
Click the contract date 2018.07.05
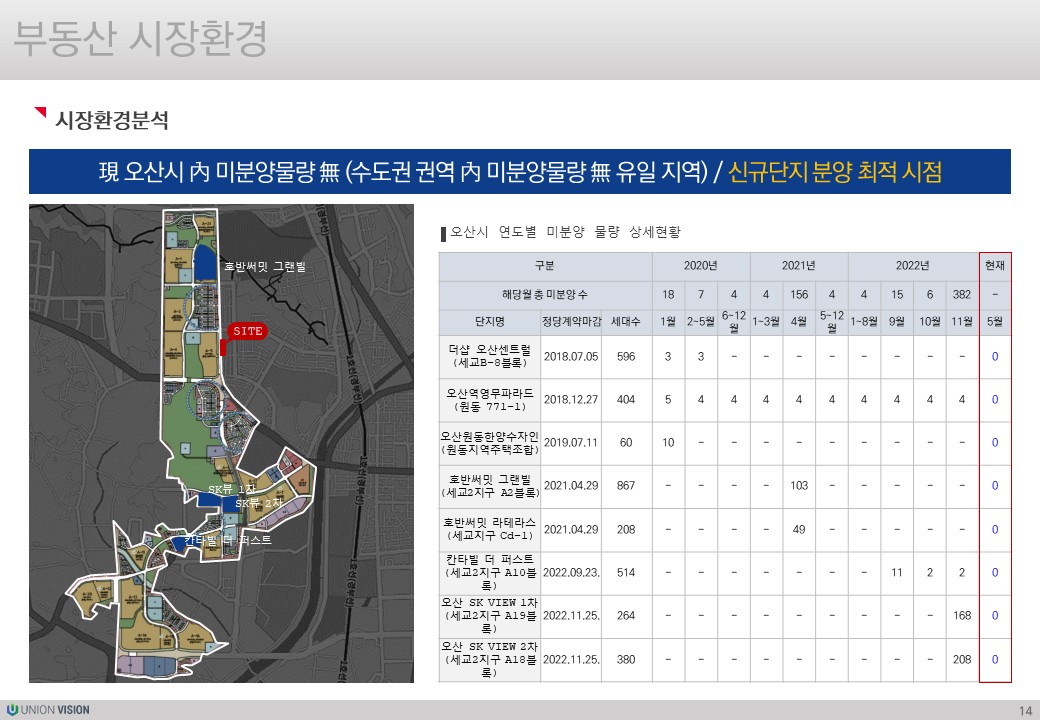tap(571, 357)
